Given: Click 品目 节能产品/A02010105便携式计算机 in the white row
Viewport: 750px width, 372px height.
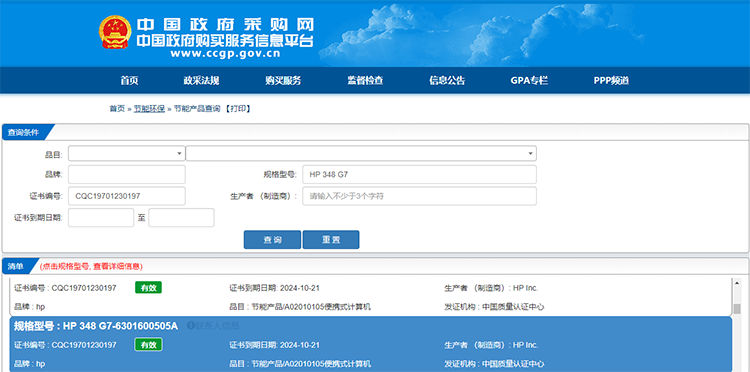Looking at the screenshot, I should (300, 307).
